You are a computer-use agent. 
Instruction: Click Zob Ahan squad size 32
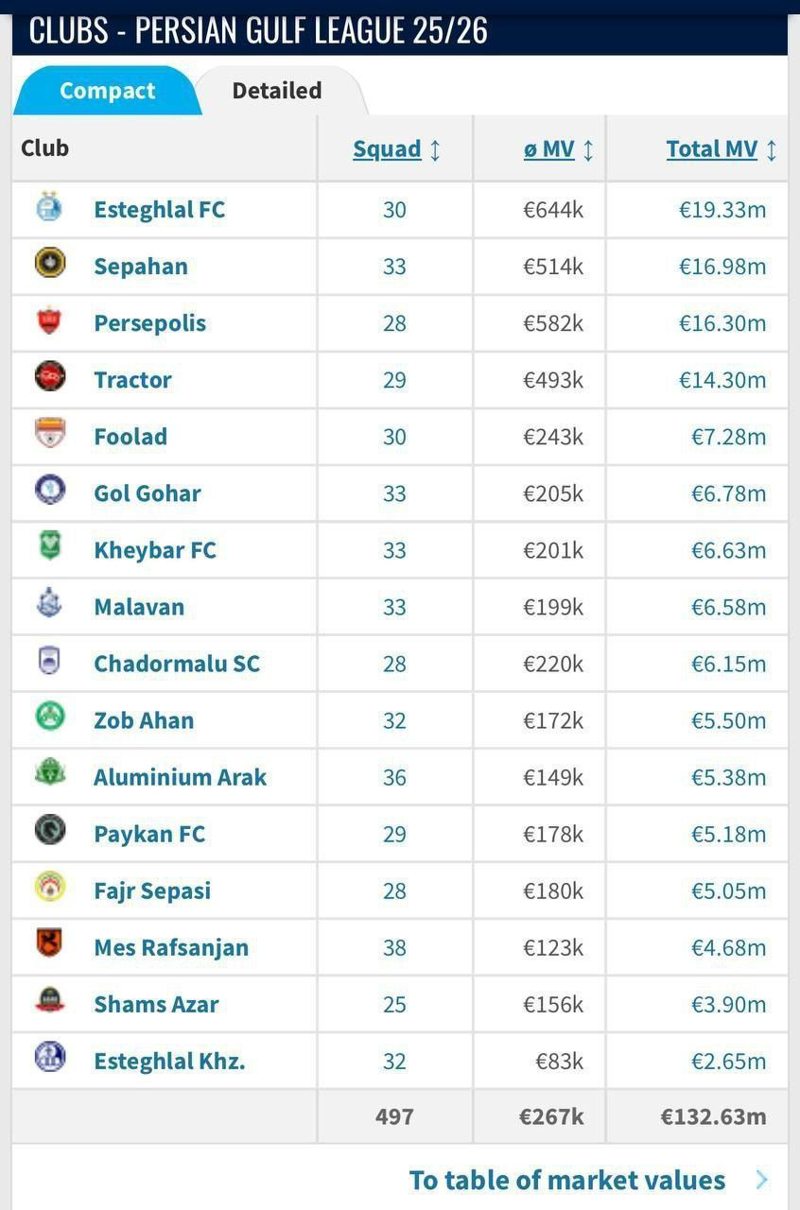[x=395, y=720]
